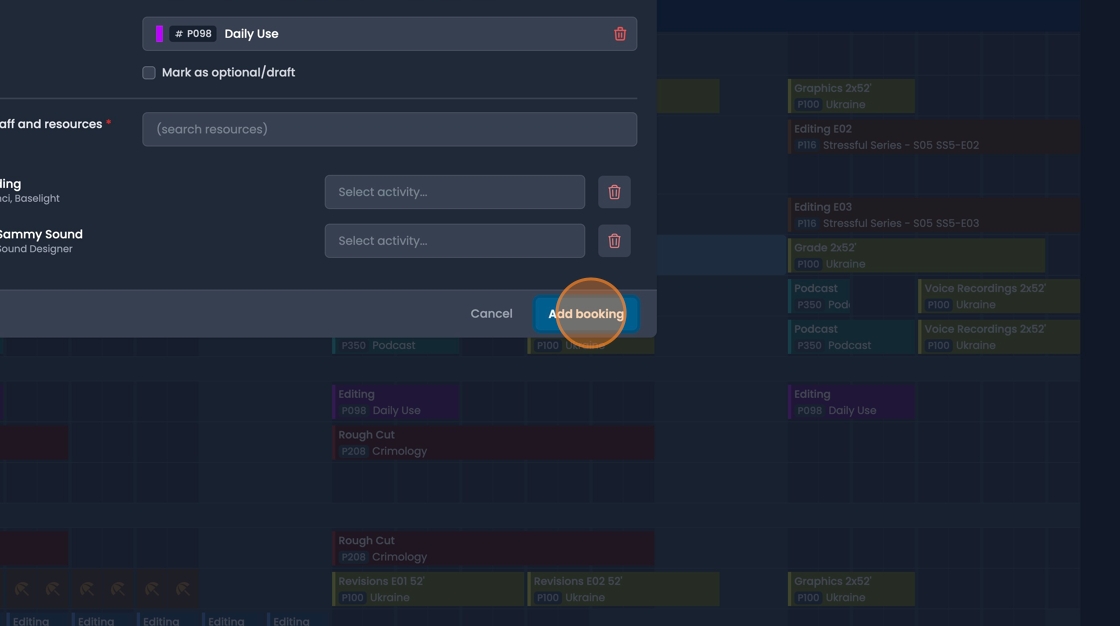The height and width of the screenshot is (626, 1120).
Task: Delete Sammy Sound's row using its trash icon
Action: tap(614, 240)
